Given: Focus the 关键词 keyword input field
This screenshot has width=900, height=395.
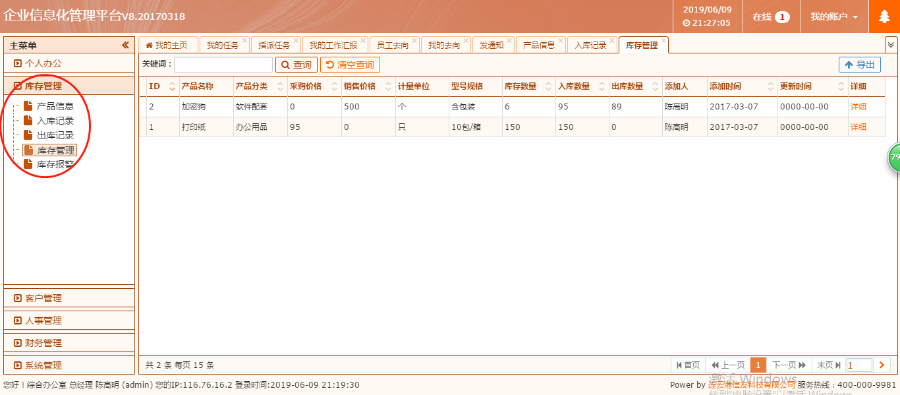Looking at the screenshot, I should pyautogui.click(x=223, y=65).
